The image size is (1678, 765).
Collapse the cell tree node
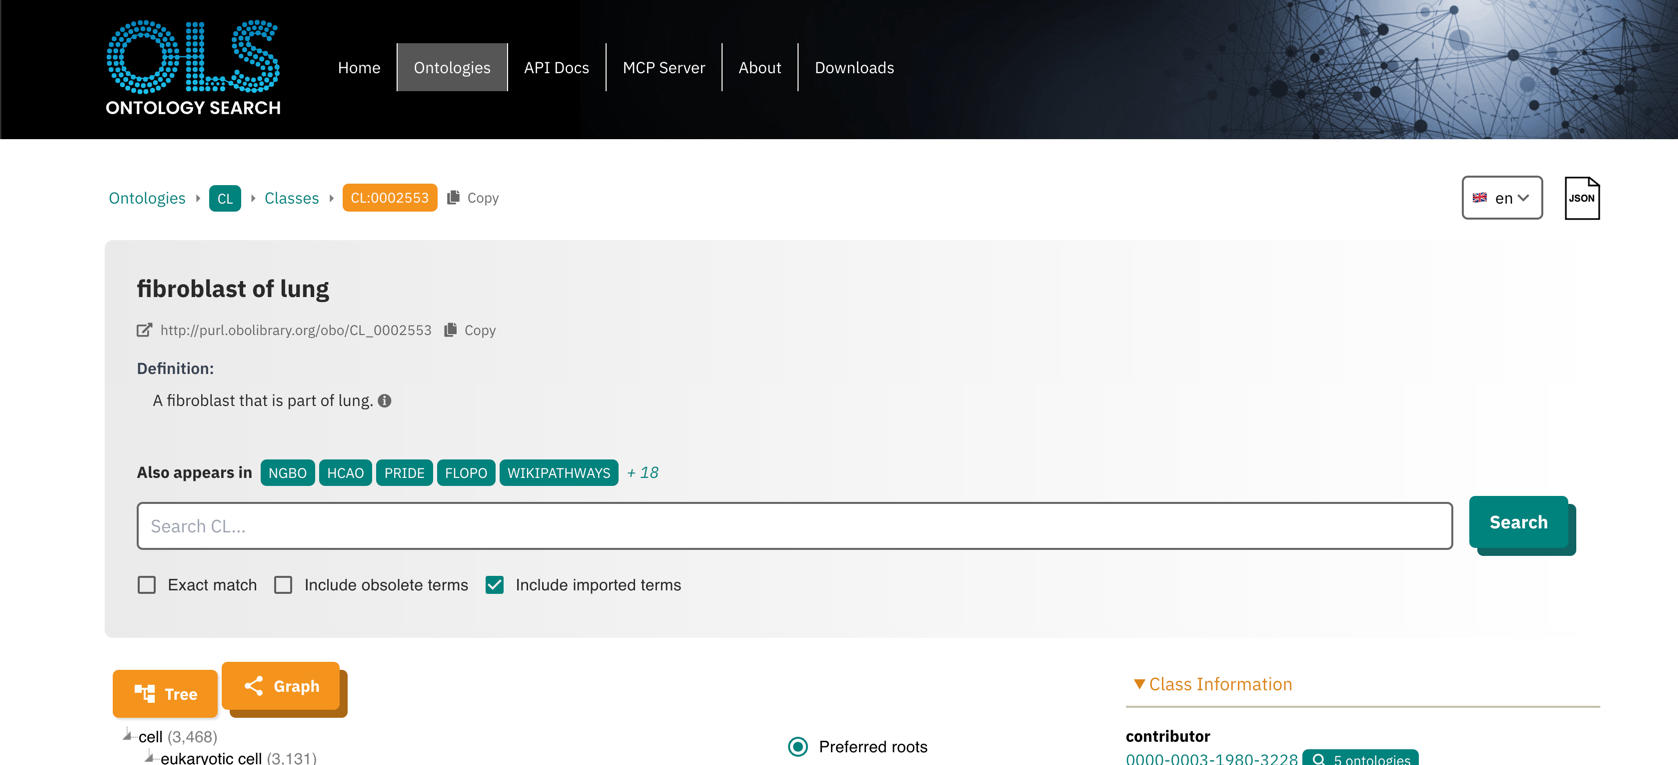pos(127,736)
